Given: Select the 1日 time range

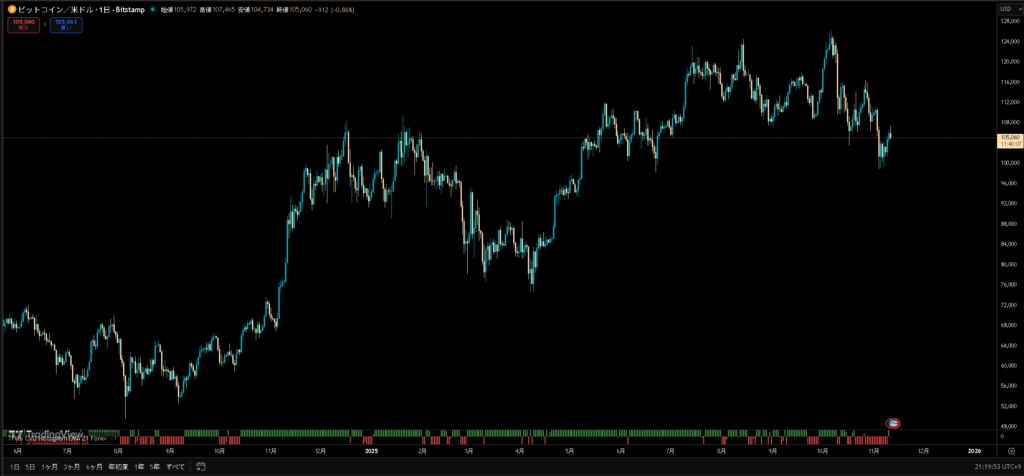Looking at the screenshot, I should pos(13,467).
